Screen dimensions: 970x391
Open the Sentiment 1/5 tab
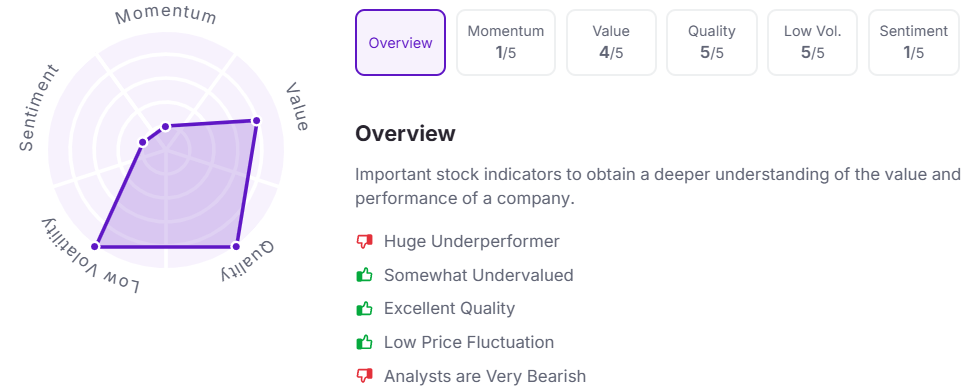[x=914, y=43]
